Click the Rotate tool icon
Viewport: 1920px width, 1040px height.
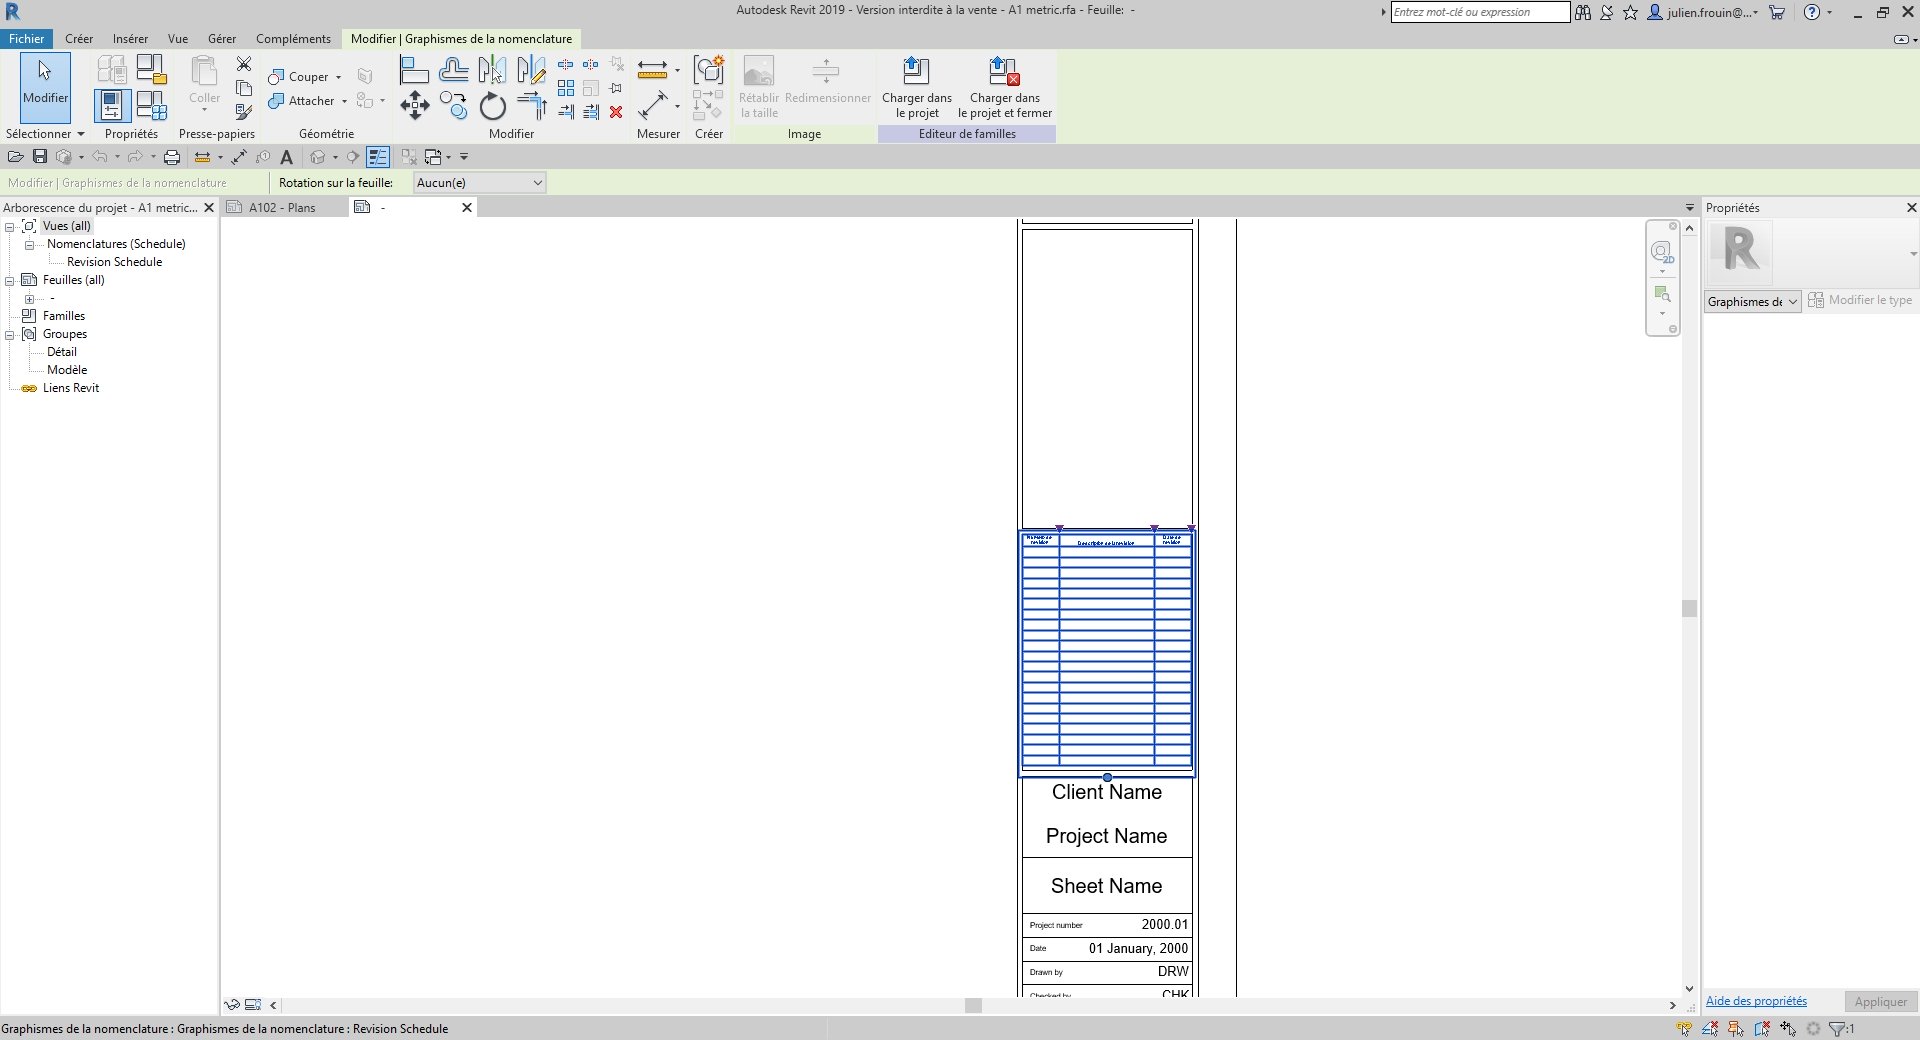[x=492, y=106]
